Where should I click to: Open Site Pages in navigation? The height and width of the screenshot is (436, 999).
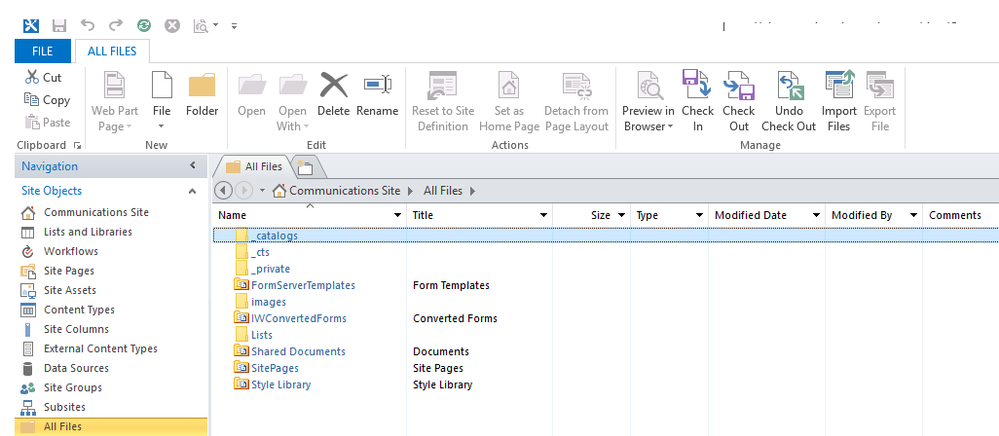coord(69,271)
